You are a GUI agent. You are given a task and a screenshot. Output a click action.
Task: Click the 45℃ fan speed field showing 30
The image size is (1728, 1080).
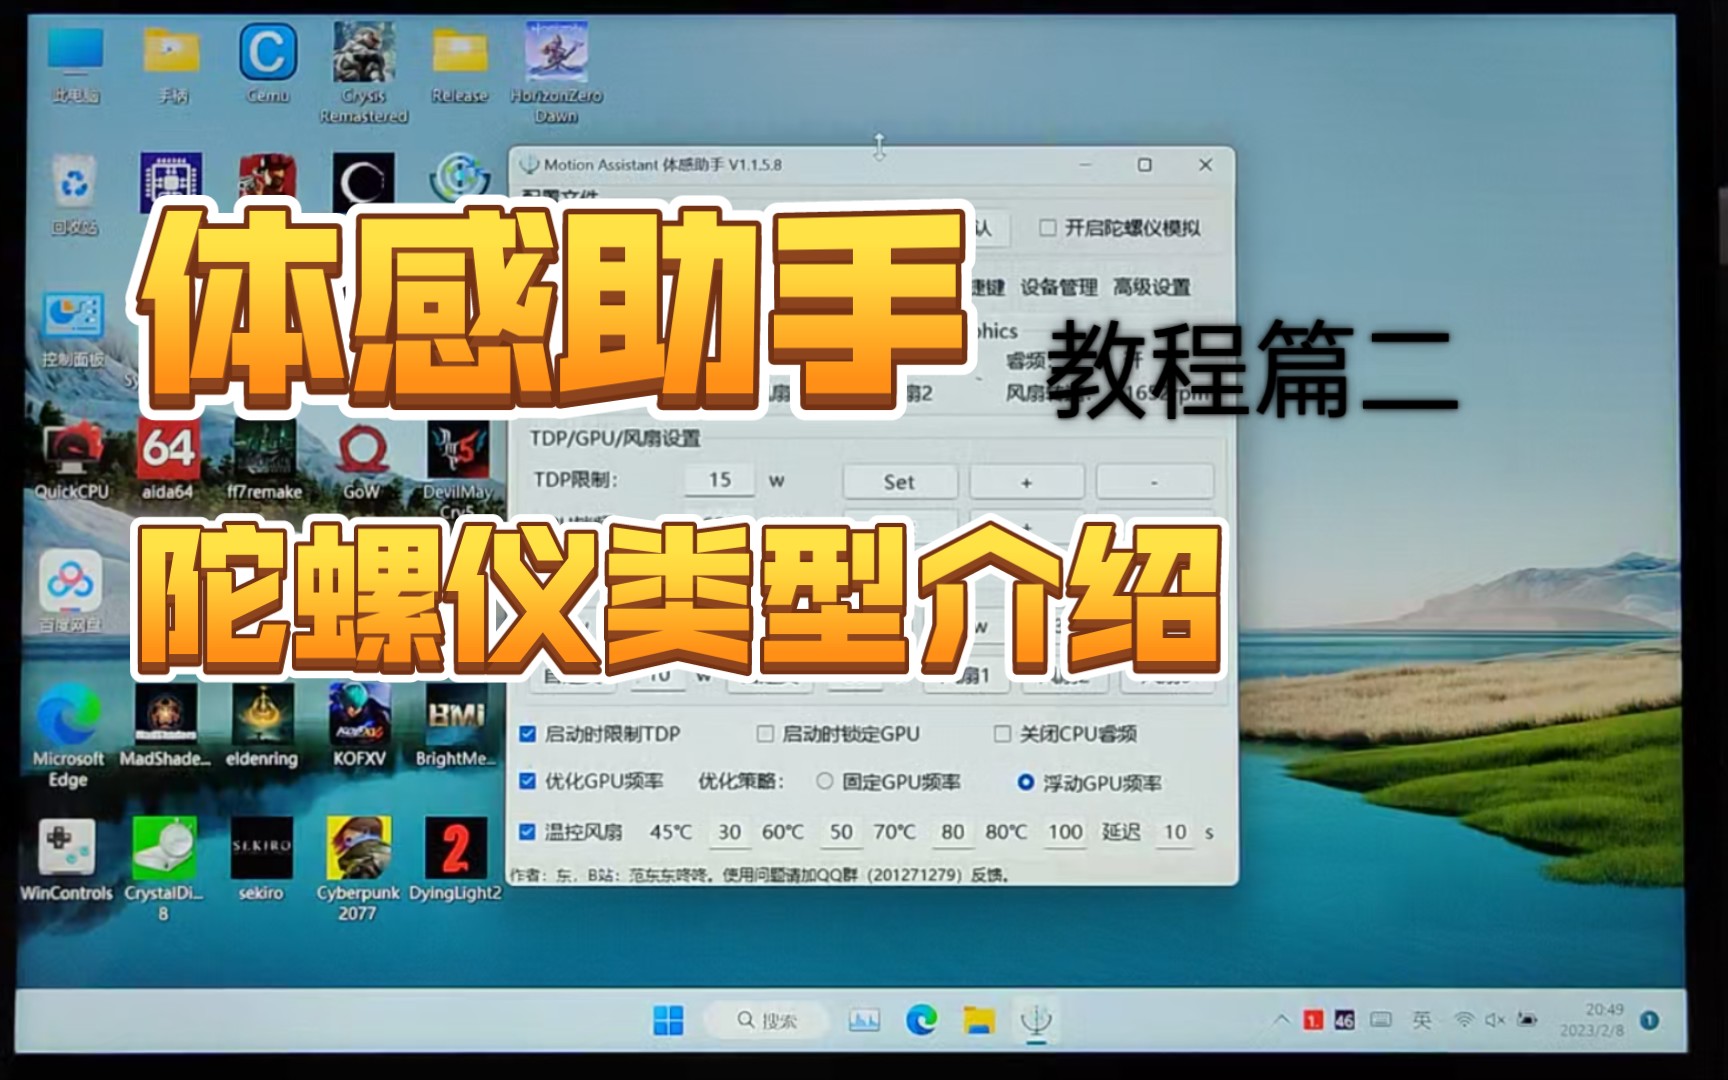pos(730,832)
